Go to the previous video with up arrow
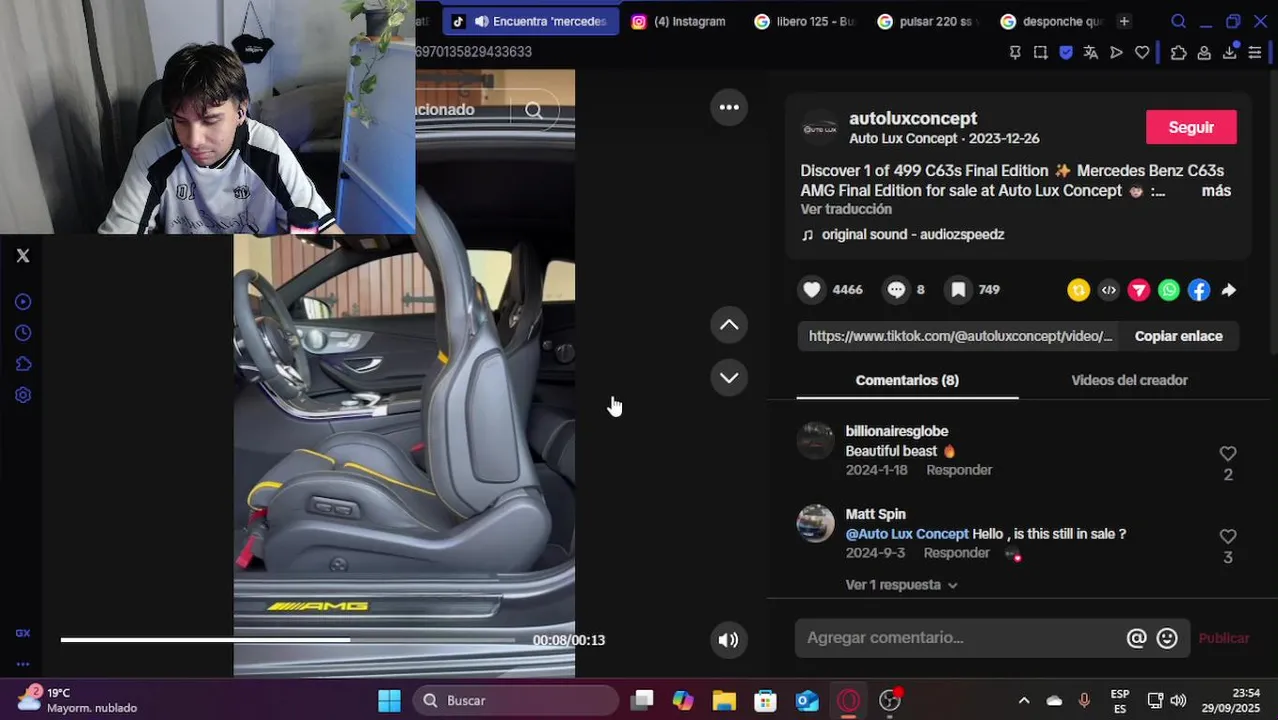Screen dimensions: 1278x720 pyautogui.click(x=729, y=325)
